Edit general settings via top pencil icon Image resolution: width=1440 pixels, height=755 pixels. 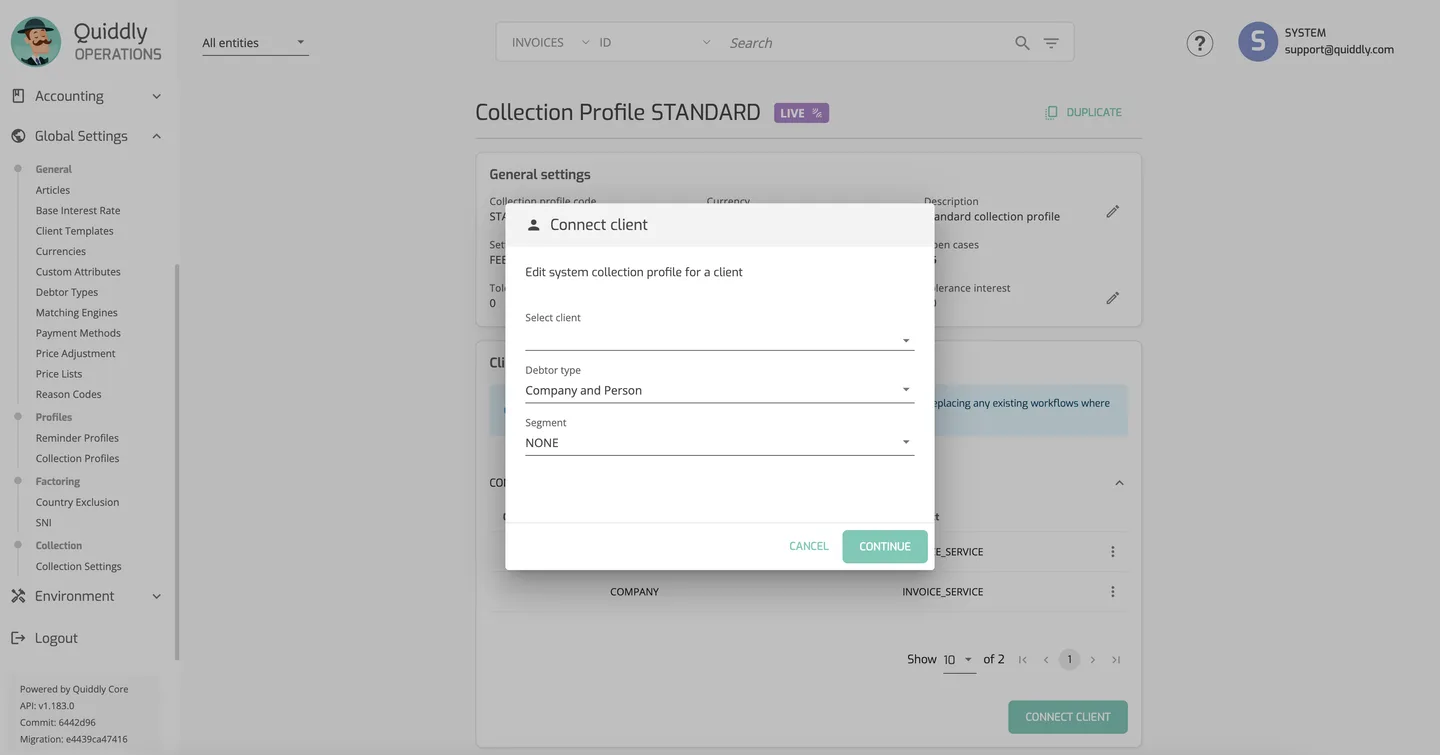1112,212
